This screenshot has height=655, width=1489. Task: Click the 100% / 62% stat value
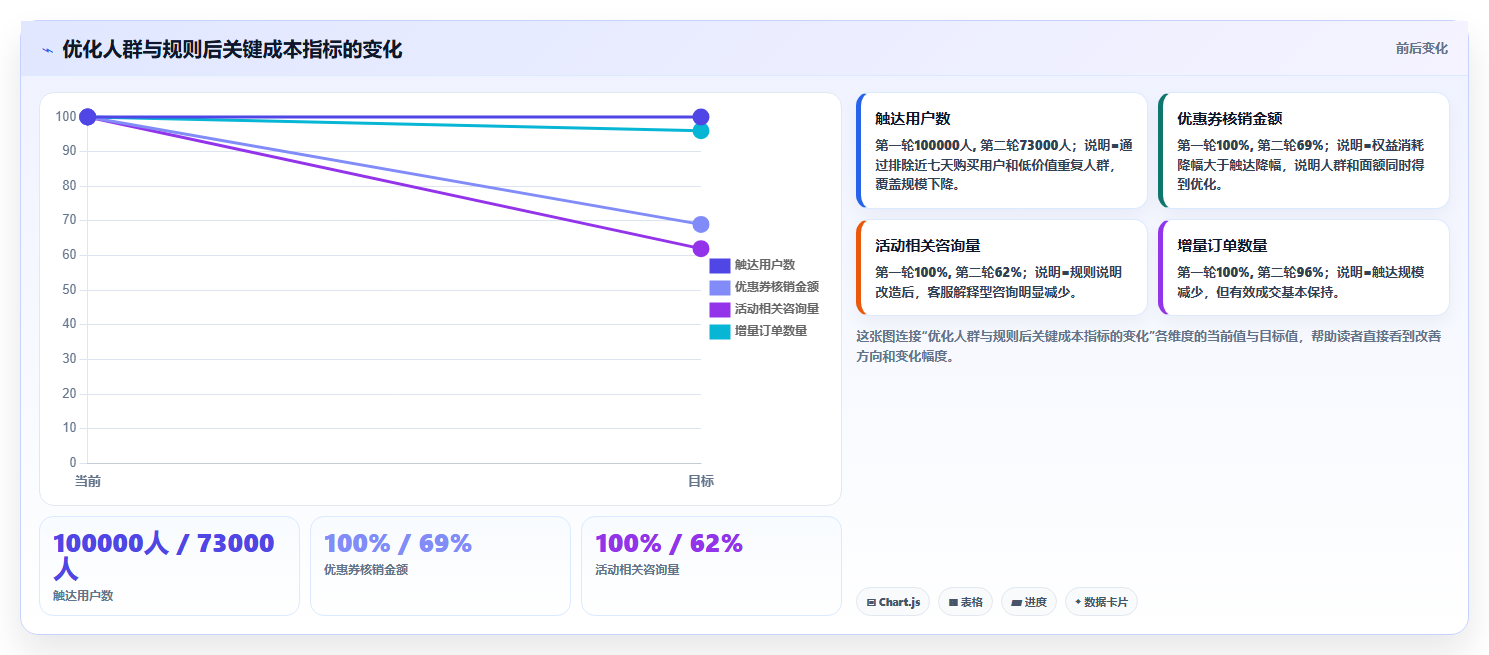click(x=669, y=544)
